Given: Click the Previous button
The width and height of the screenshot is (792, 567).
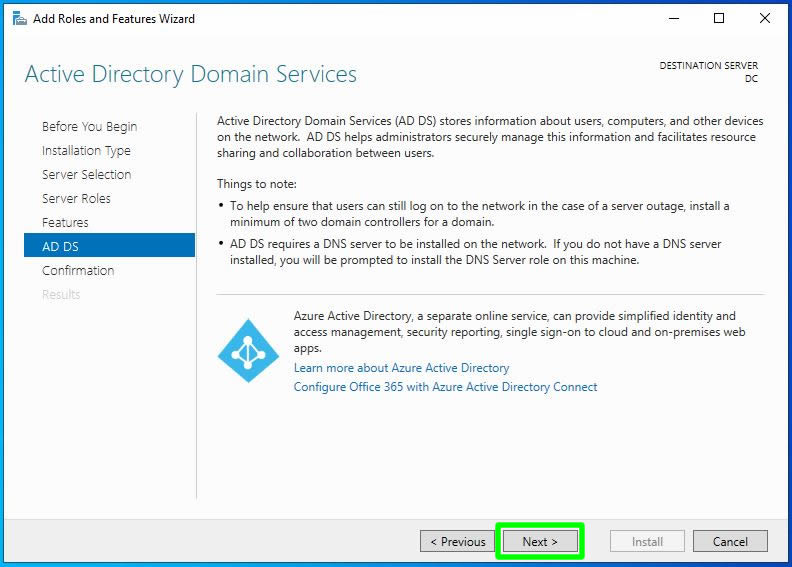Looking at the screenshot, I should [x=457, y=541].
